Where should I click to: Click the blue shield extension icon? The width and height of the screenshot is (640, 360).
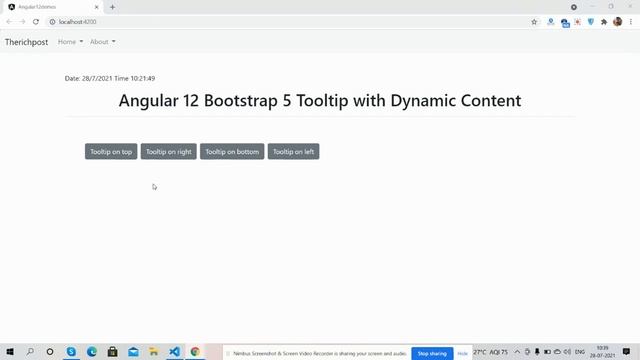coord(591,22)
